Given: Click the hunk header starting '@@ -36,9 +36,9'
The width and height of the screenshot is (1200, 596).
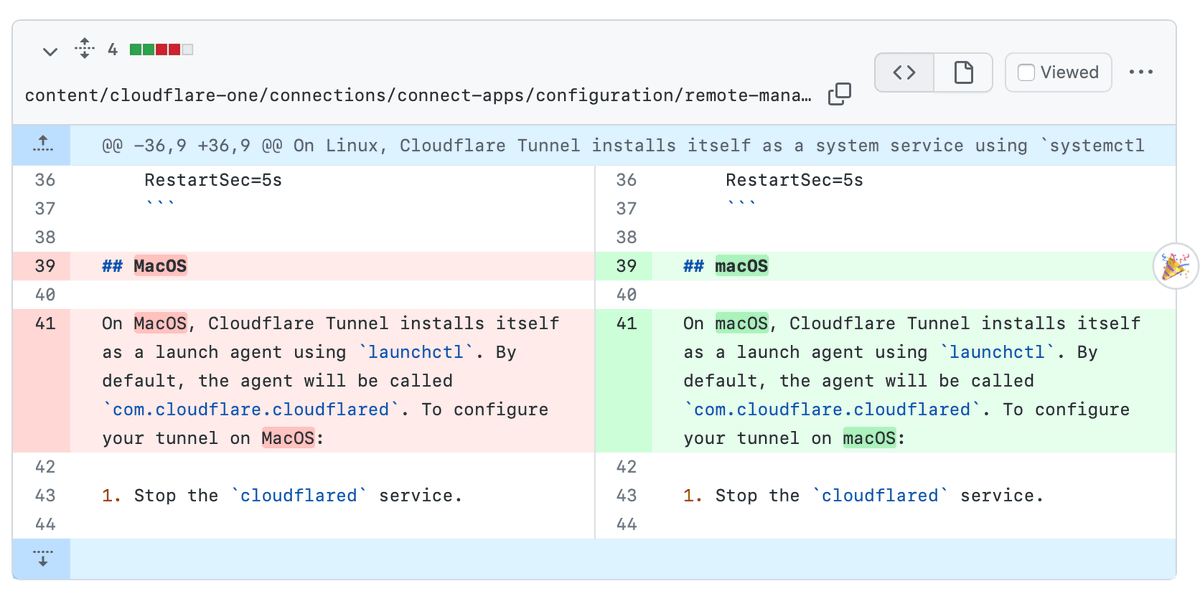Looking at the screenshot, I should (623, 146).
